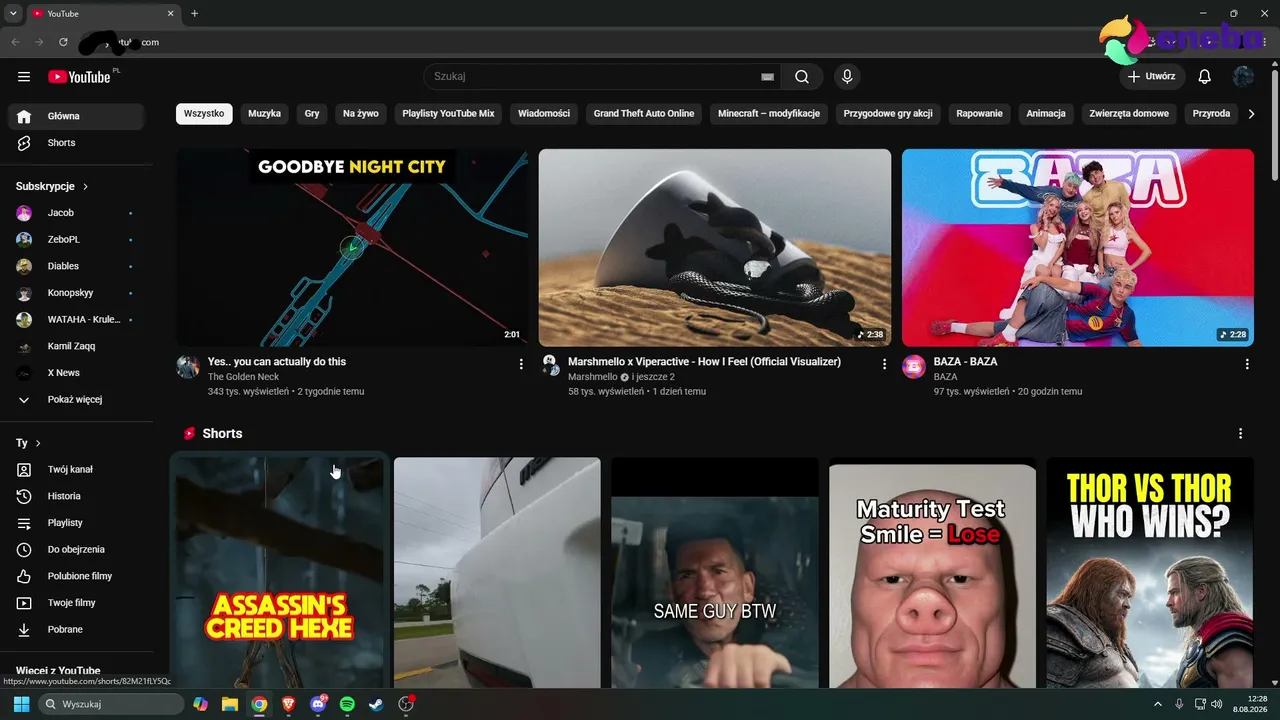Open the Konopskyy subscription channel
The height and width of the screenshot is (720, 1280).
[76, 293]
